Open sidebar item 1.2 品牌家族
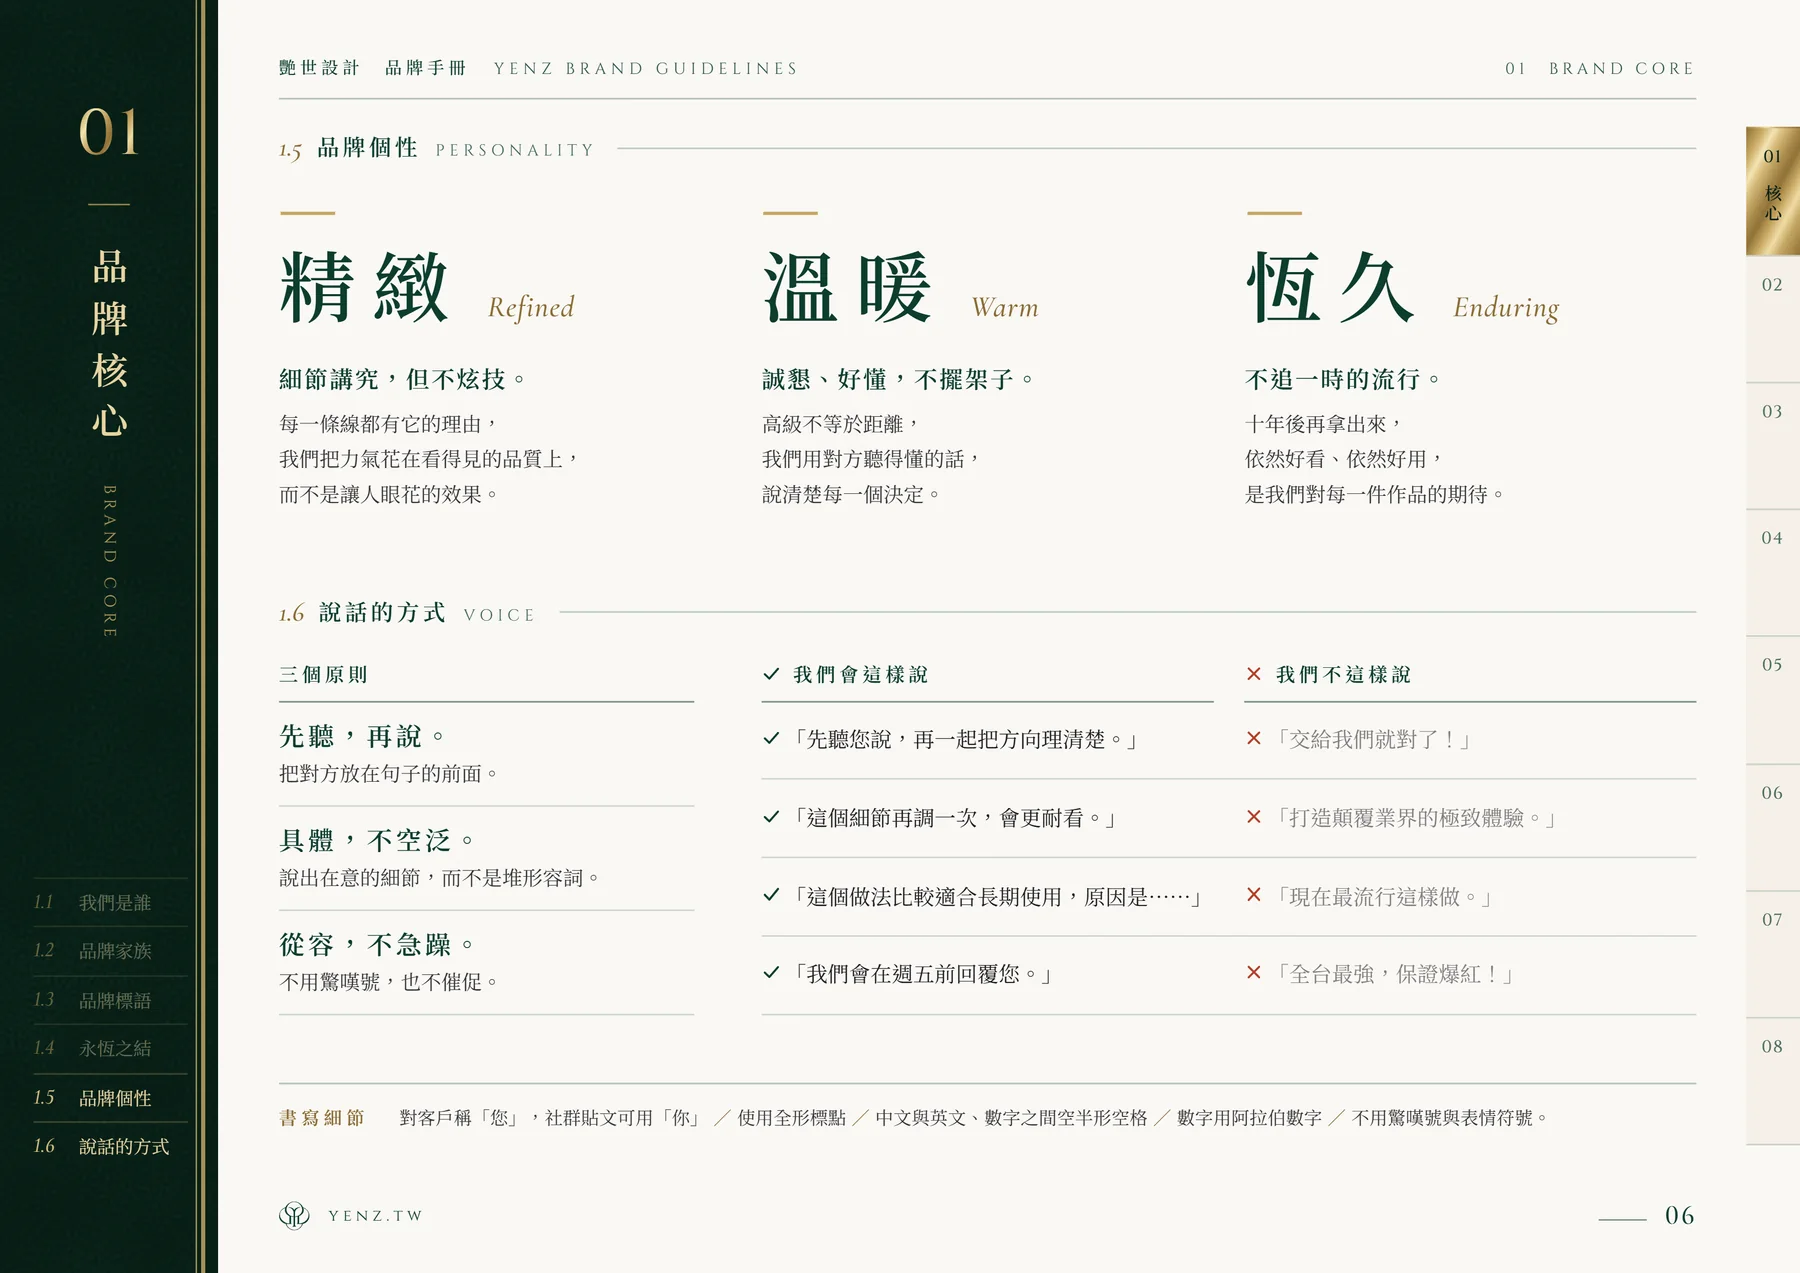This screenshot has height=1273, width=1800. (x=109, y=950)
